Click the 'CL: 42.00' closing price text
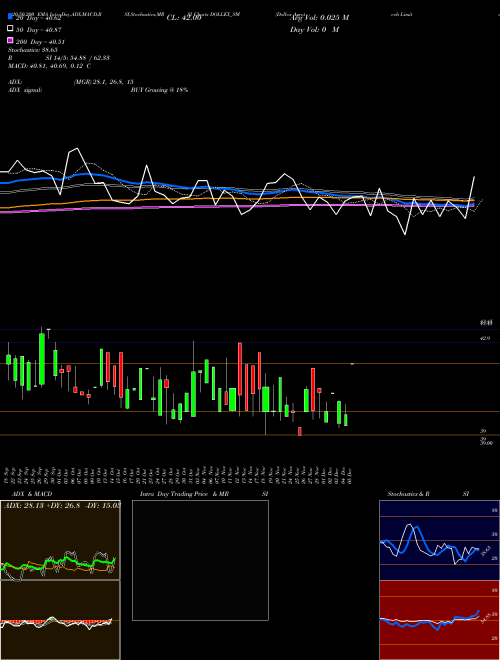 point(184,18)
